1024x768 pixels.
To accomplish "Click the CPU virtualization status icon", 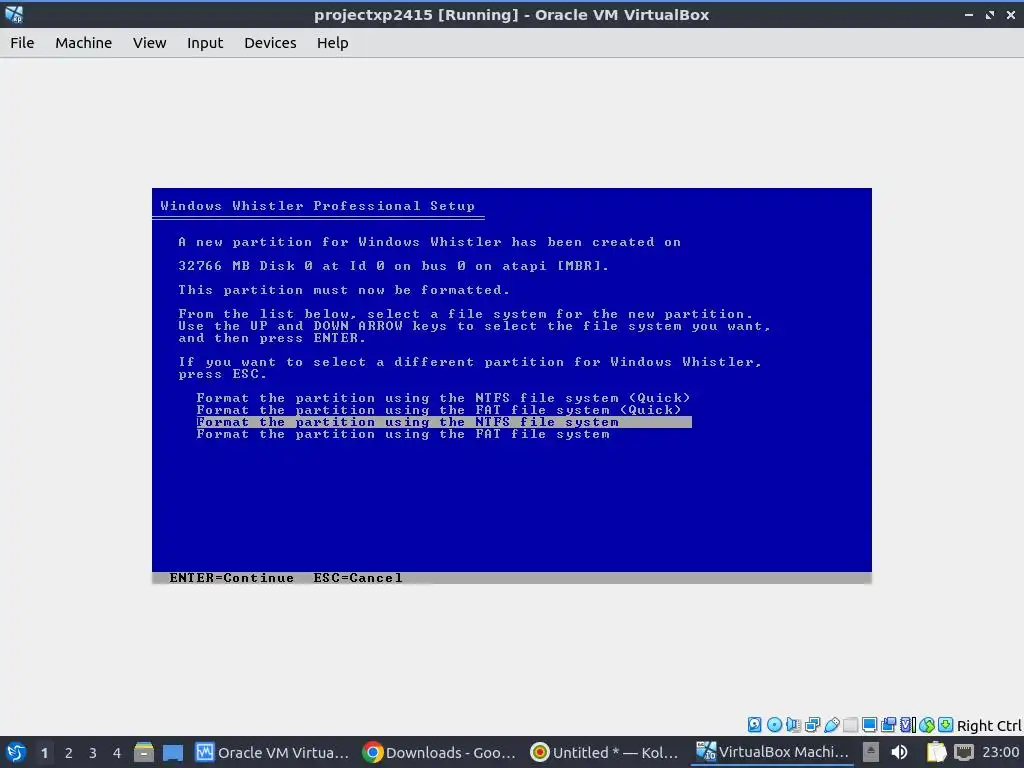I will point(908,724).
